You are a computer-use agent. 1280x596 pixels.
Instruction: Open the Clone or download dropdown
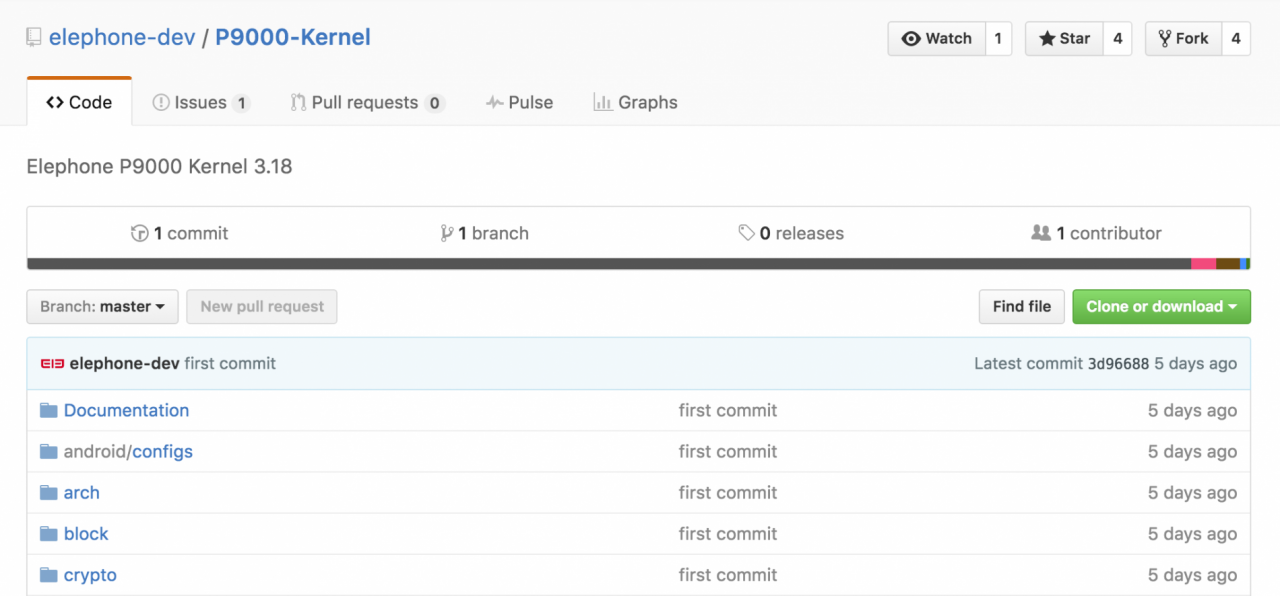[1162, 307]
